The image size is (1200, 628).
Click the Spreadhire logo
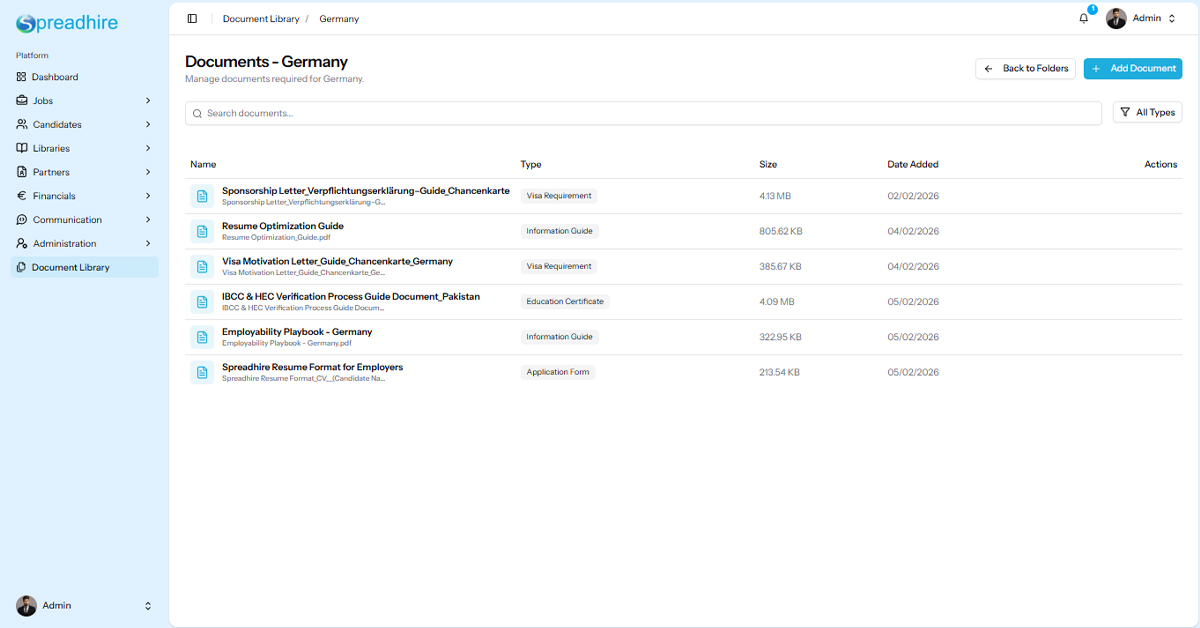point(67,24)
